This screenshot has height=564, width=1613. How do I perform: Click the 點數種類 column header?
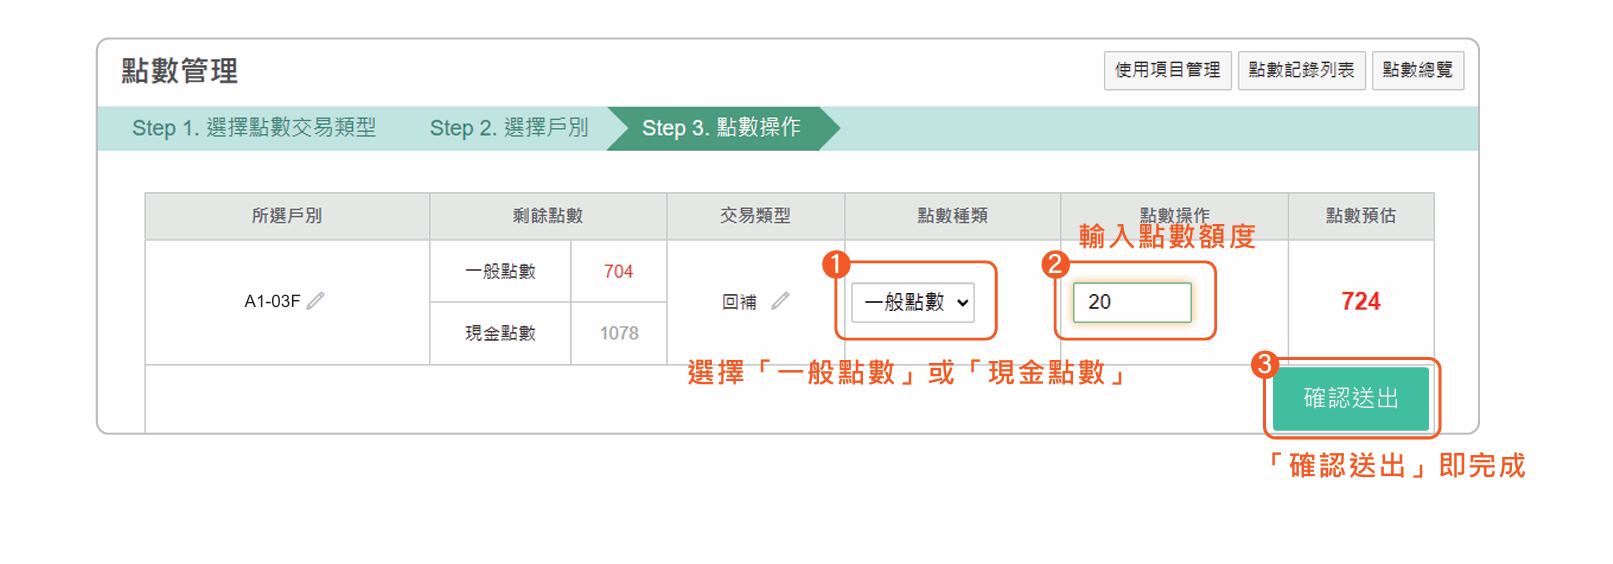(952, 216)
